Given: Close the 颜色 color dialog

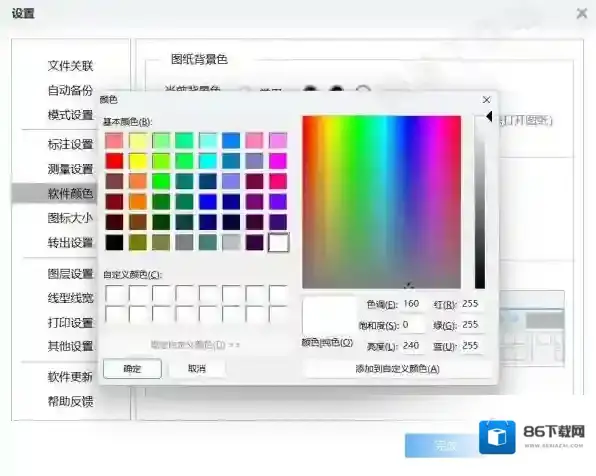Looking at the screenshot, I should coord(486,100).
